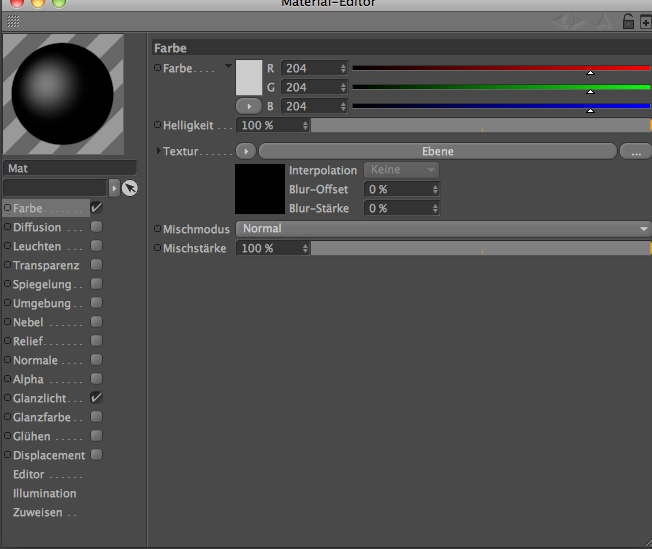The image size is (652, 549).
Task: Click the black texture preview thumbnail
Action: 260,189
